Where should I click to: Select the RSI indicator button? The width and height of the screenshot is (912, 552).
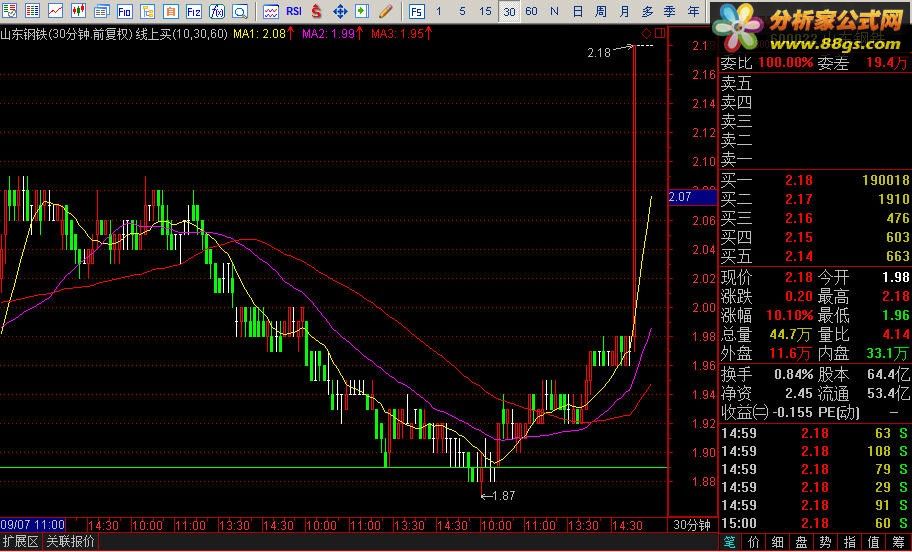click(294, 10)
